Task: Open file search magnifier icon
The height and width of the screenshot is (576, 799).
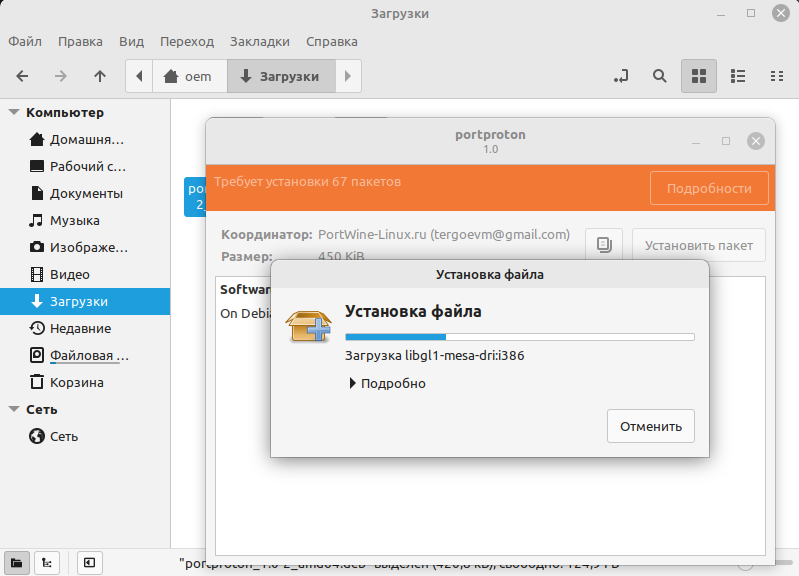Action: click(x=660, y=76)
